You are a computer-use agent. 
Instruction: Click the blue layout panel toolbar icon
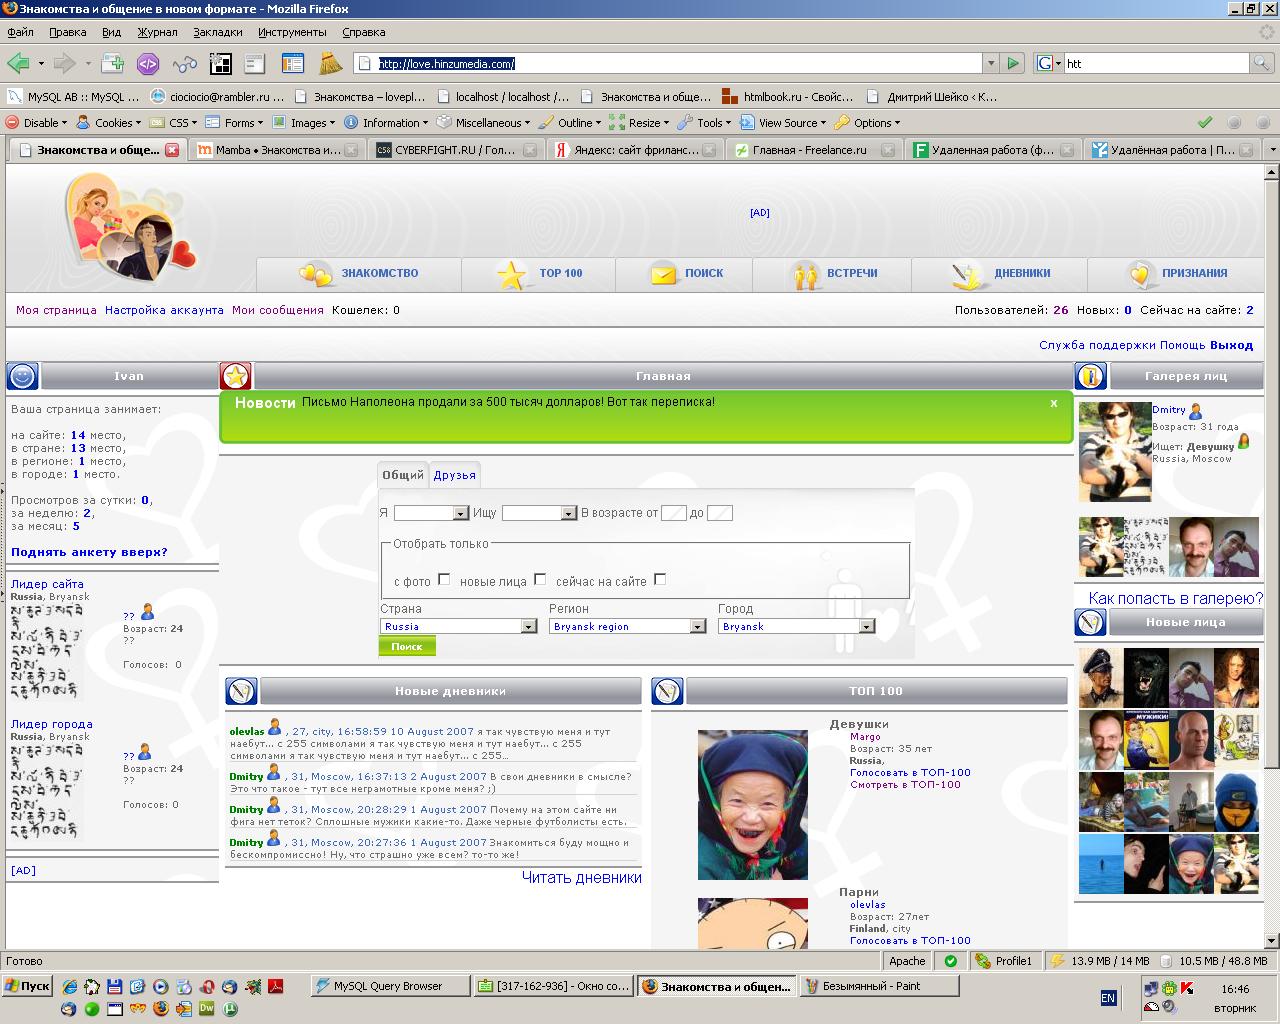pyautogui.click(x=293, y=64)
